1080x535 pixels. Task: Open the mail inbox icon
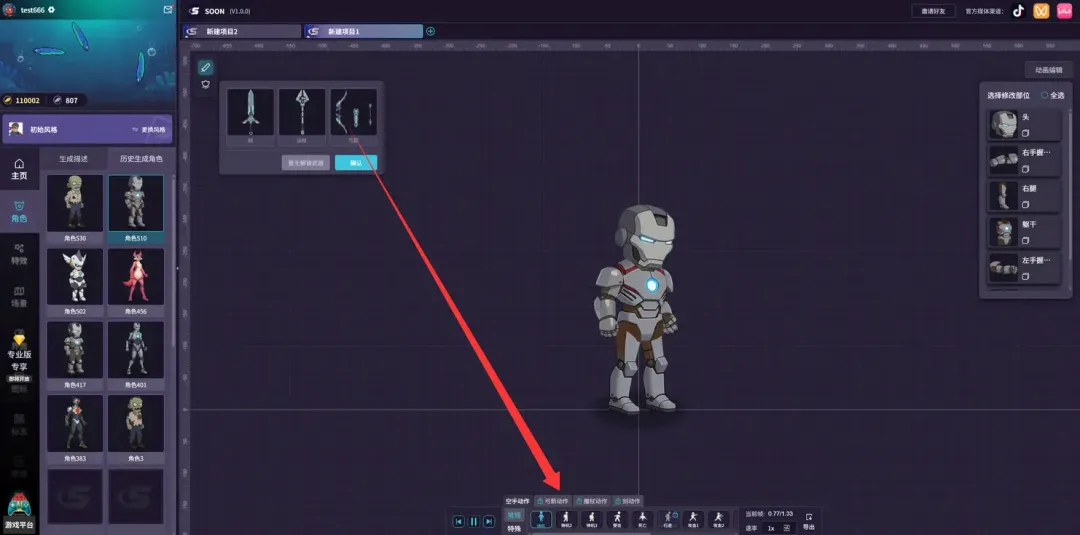click(167, 10)
